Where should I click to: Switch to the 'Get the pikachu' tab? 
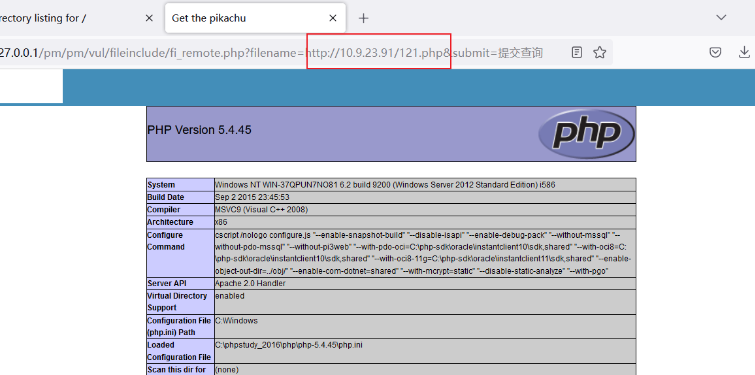pyautogui.click(x=255, y=18)
